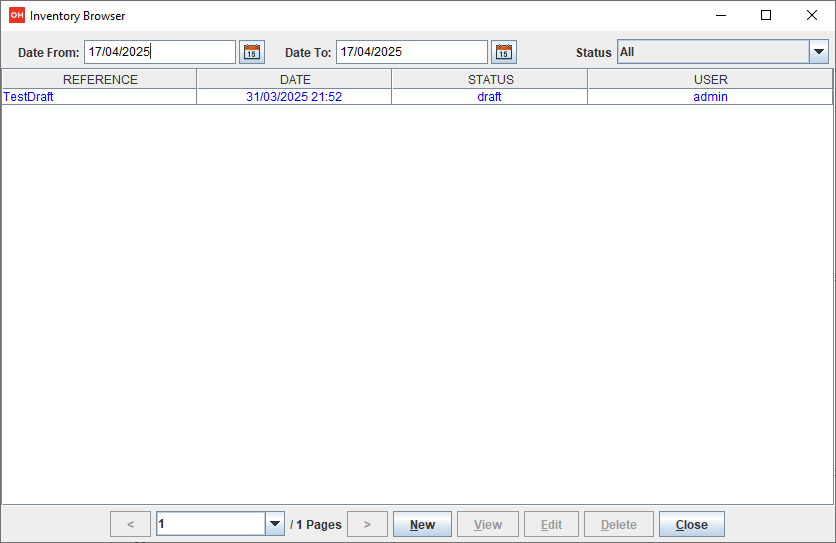Focus the Date From text field

160,52
